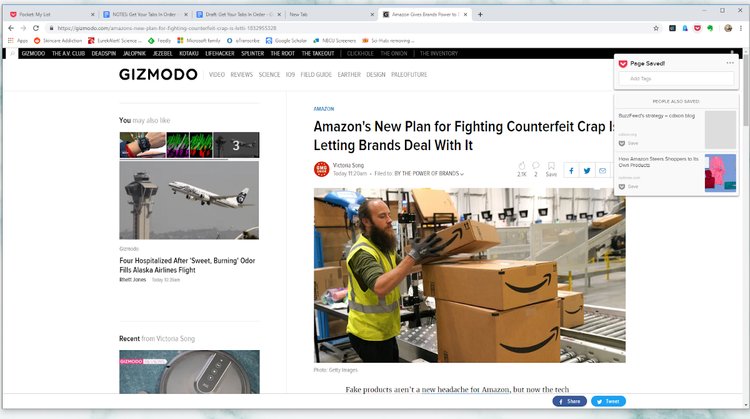
Task: Reload the page with the refresh icon
Action: (x=36, y=28)
